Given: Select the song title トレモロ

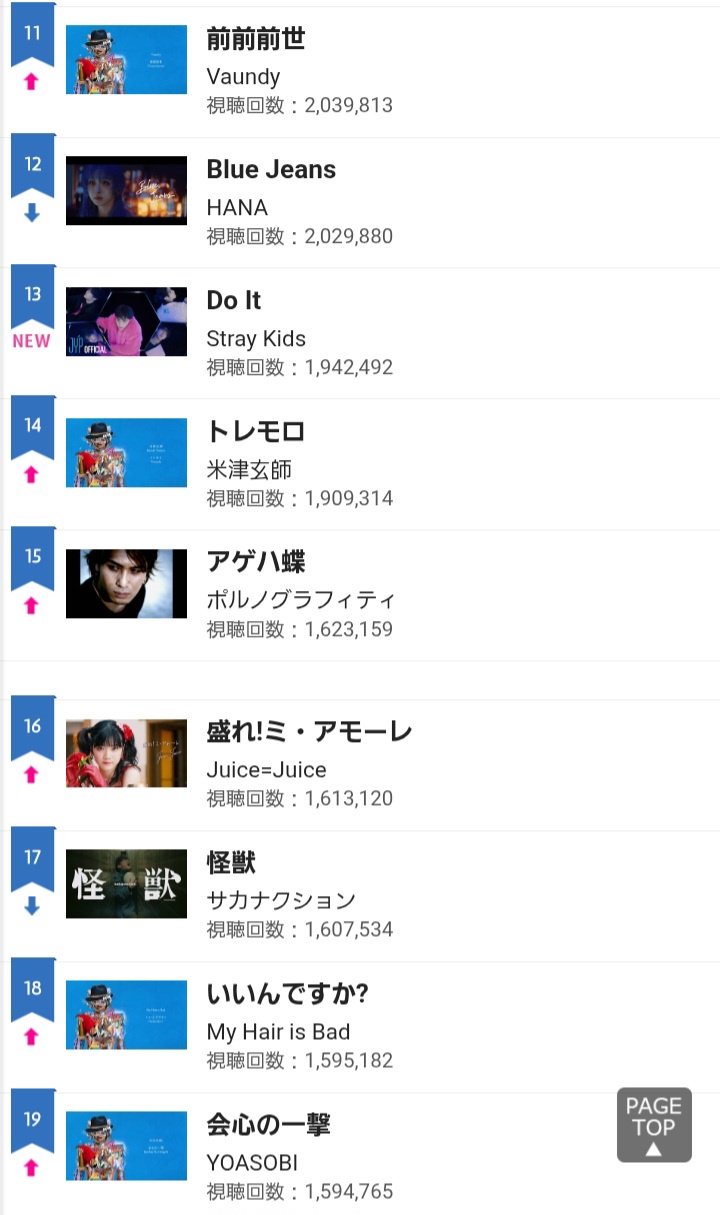Looking at the screenshot, I should click(255, 432).
